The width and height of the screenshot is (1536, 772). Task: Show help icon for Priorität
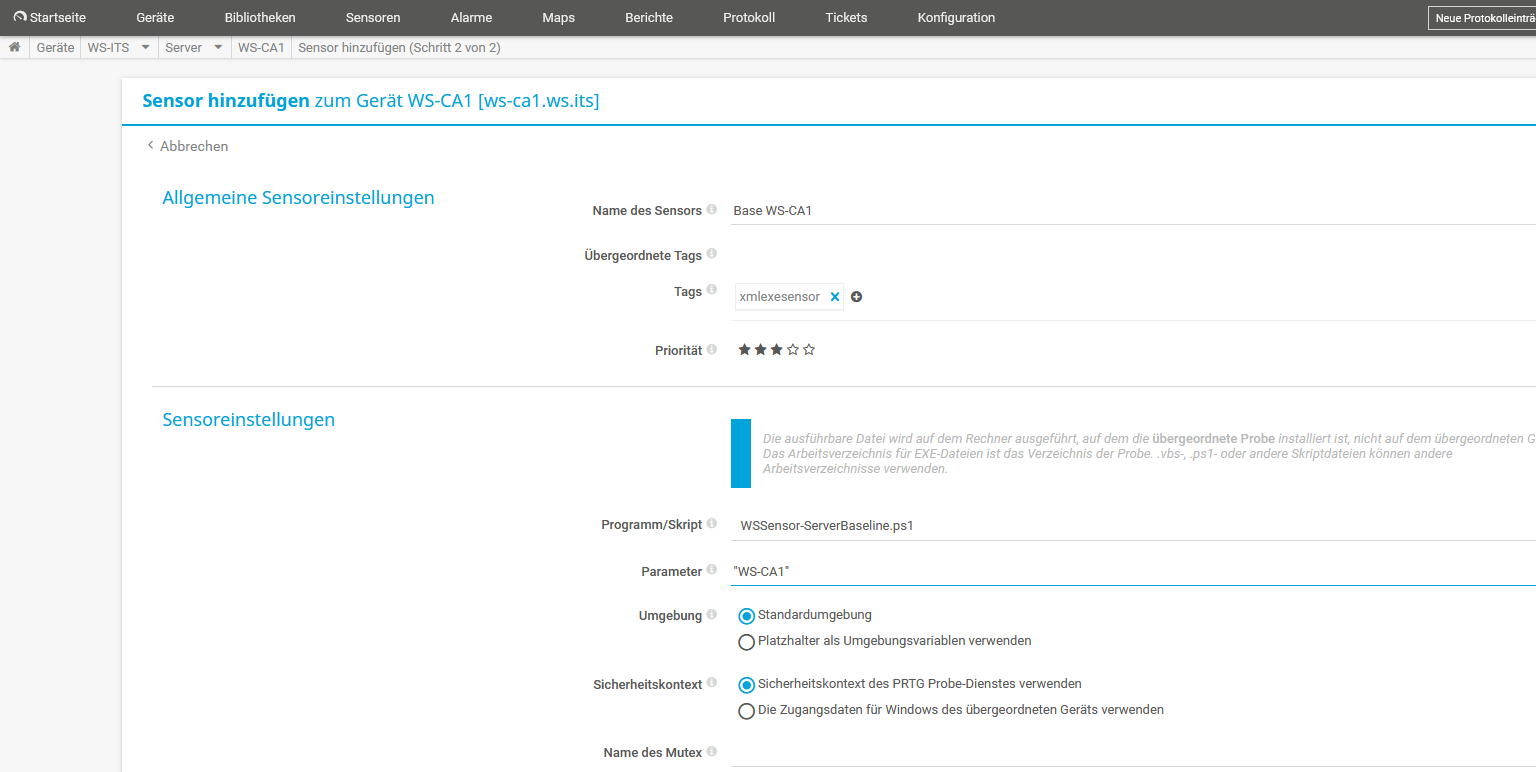(x=712, y=350)
